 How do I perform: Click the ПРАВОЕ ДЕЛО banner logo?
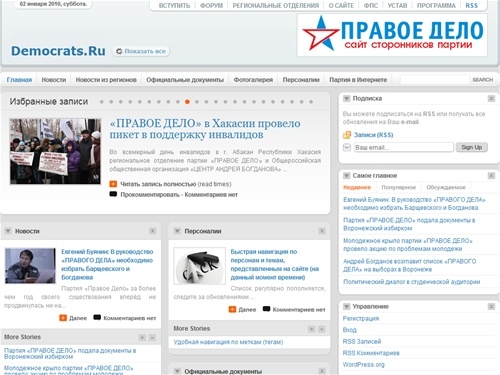point(392,35)
